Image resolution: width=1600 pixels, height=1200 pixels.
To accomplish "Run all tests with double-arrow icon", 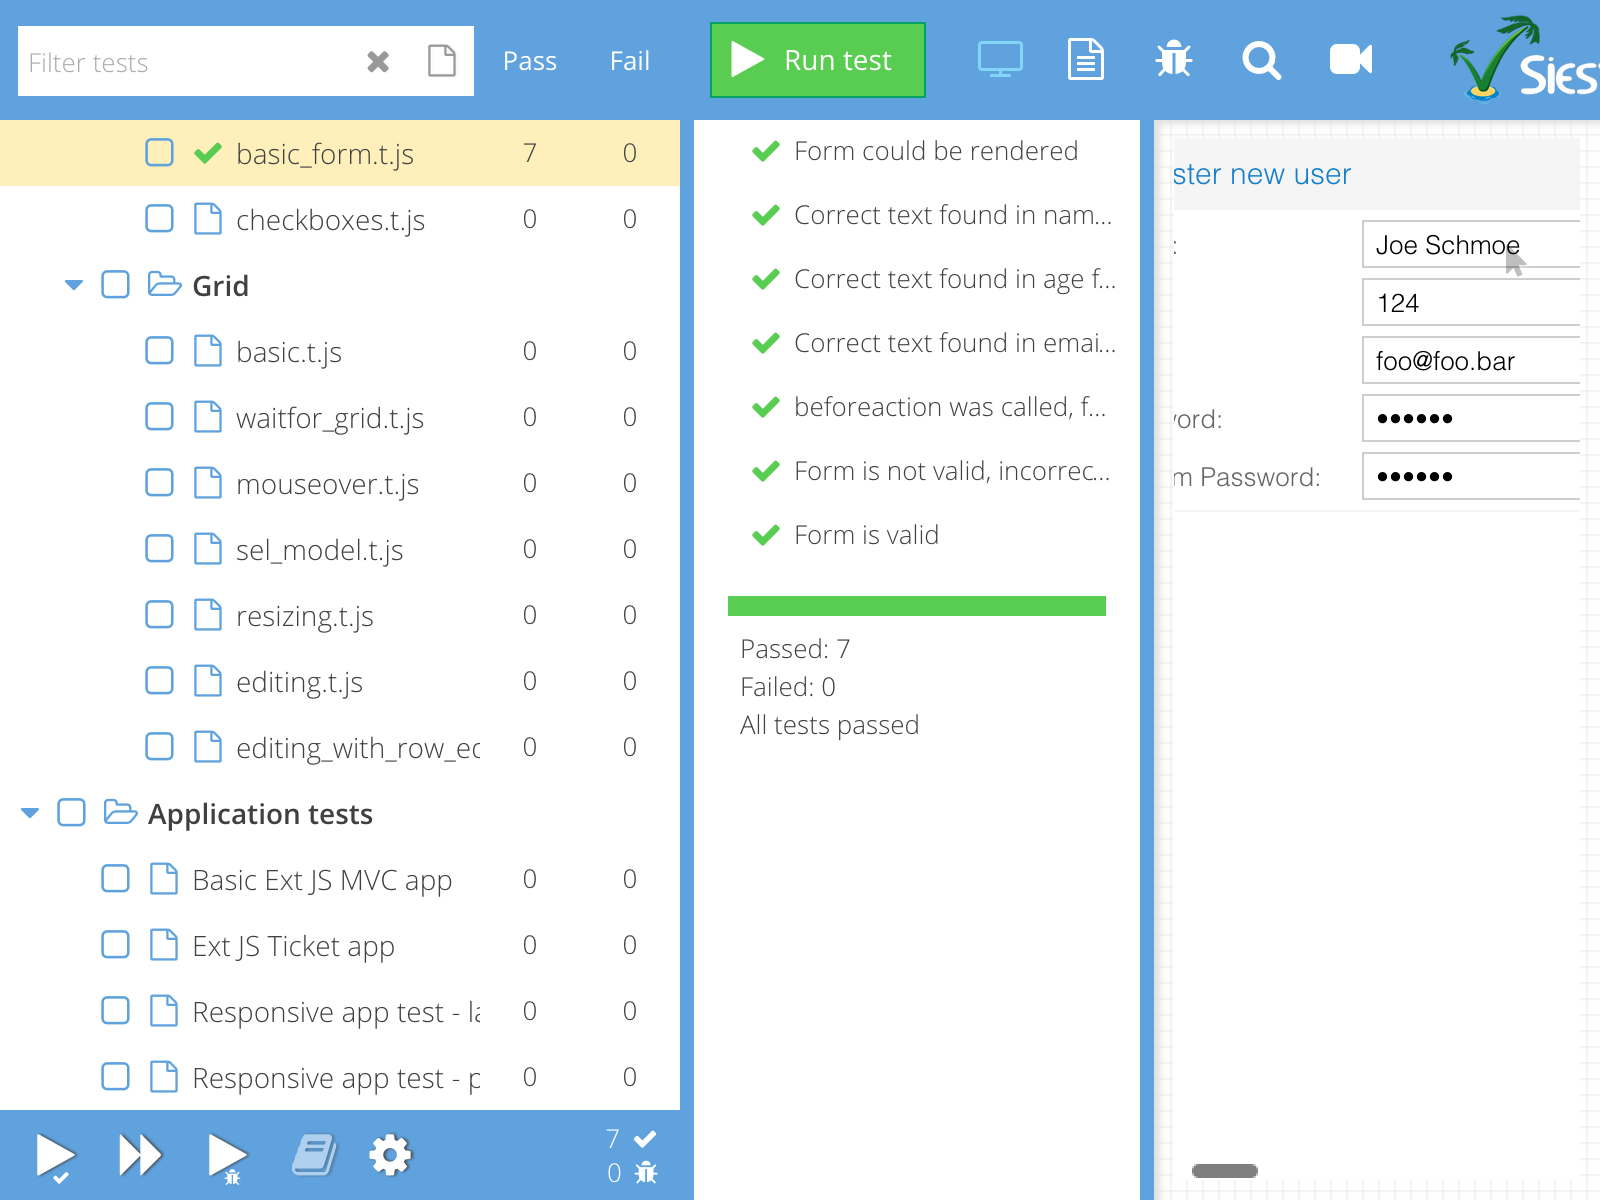I will pos(140,1155).
